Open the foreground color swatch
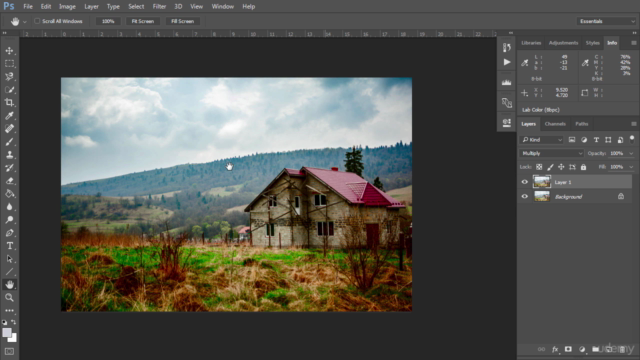Viewport: 640px width, 360px height. (x=7, y=333)
